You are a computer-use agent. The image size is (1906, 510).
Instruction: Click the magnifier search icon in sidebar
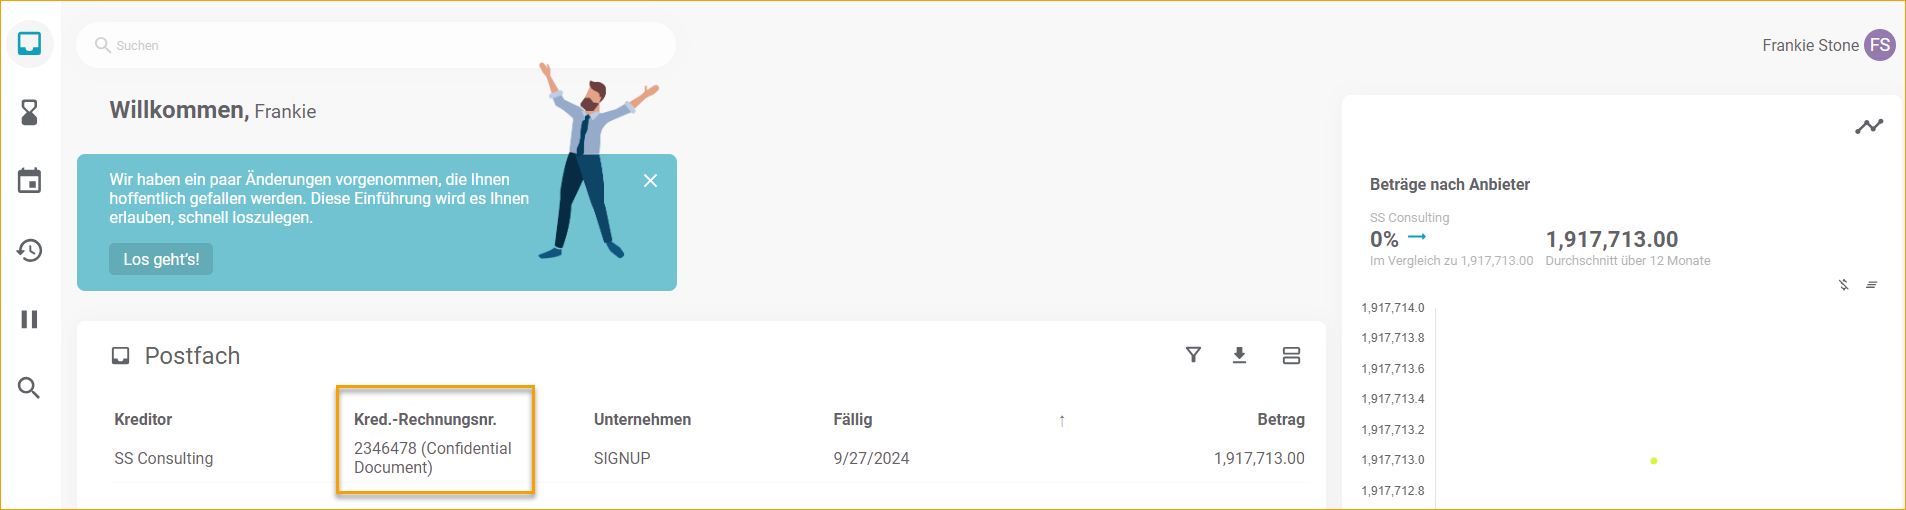coord(30,388)
